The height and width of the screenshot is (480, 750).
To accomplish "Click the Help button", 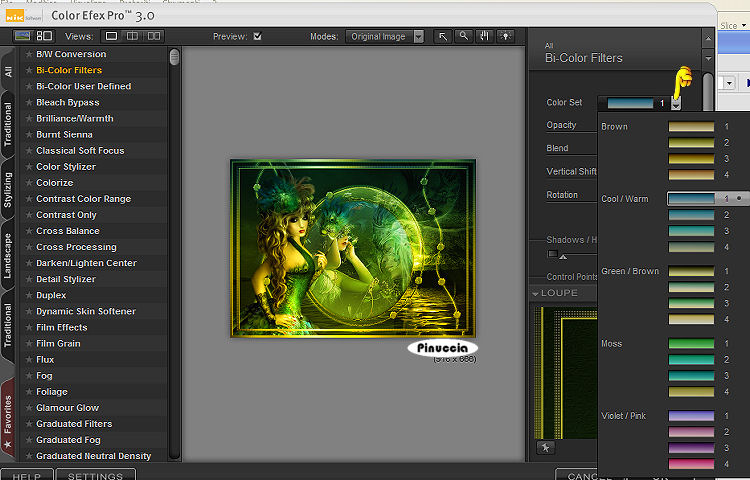I will tap(27, 475).
